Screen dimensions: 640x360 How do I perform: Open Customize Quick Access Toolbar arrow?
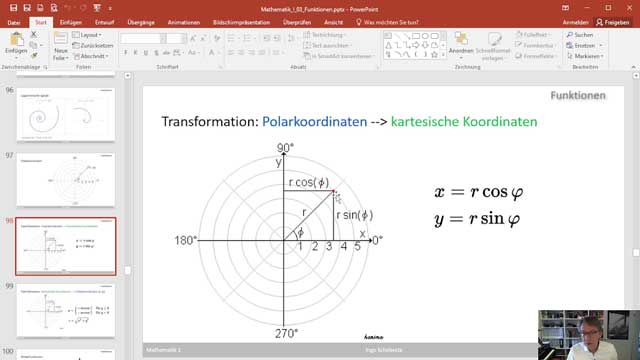coord(110,8)
